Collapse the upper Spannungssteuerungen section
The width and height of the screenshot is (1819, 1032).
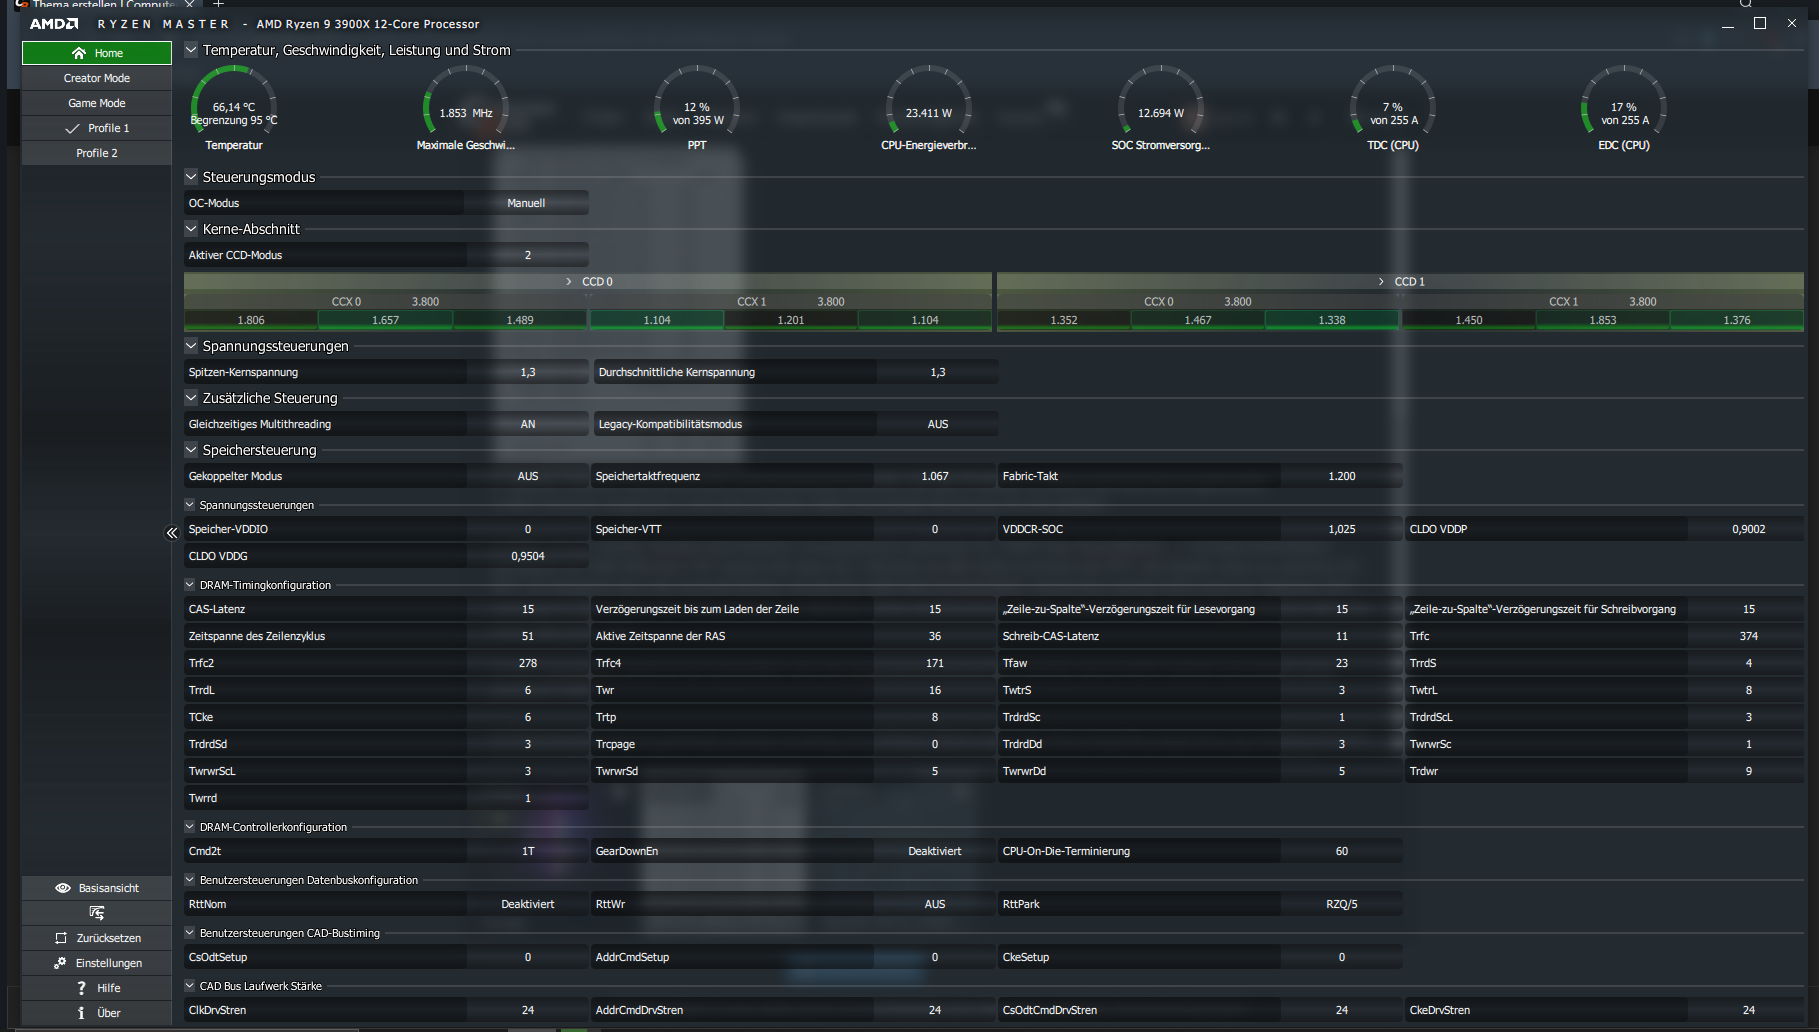tap(191, 346)
